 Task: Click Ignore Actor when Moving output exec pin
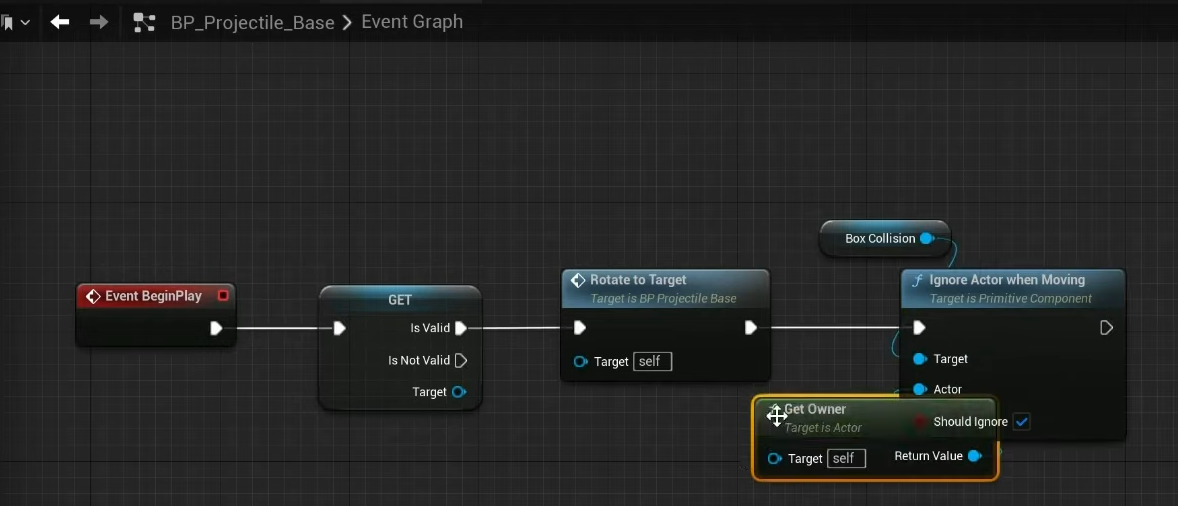(1106, 328)
